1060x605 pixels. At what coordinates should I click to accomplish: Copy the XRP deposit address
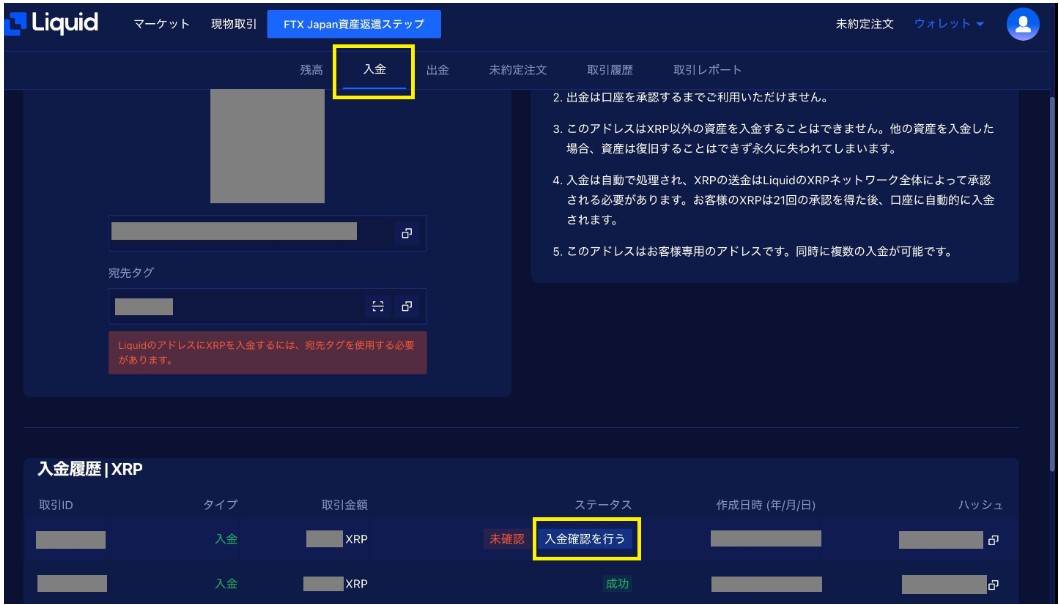pos(406,233)
